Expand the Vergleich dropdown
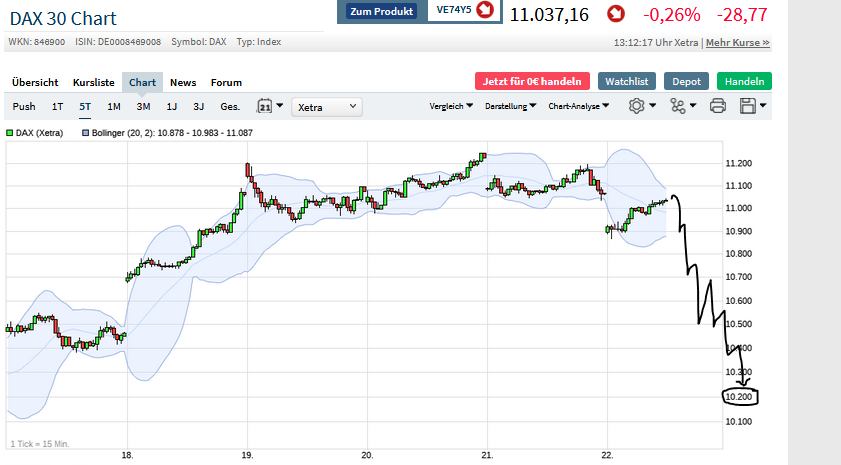Screen dimensions: 841x465 coord(451,106)
